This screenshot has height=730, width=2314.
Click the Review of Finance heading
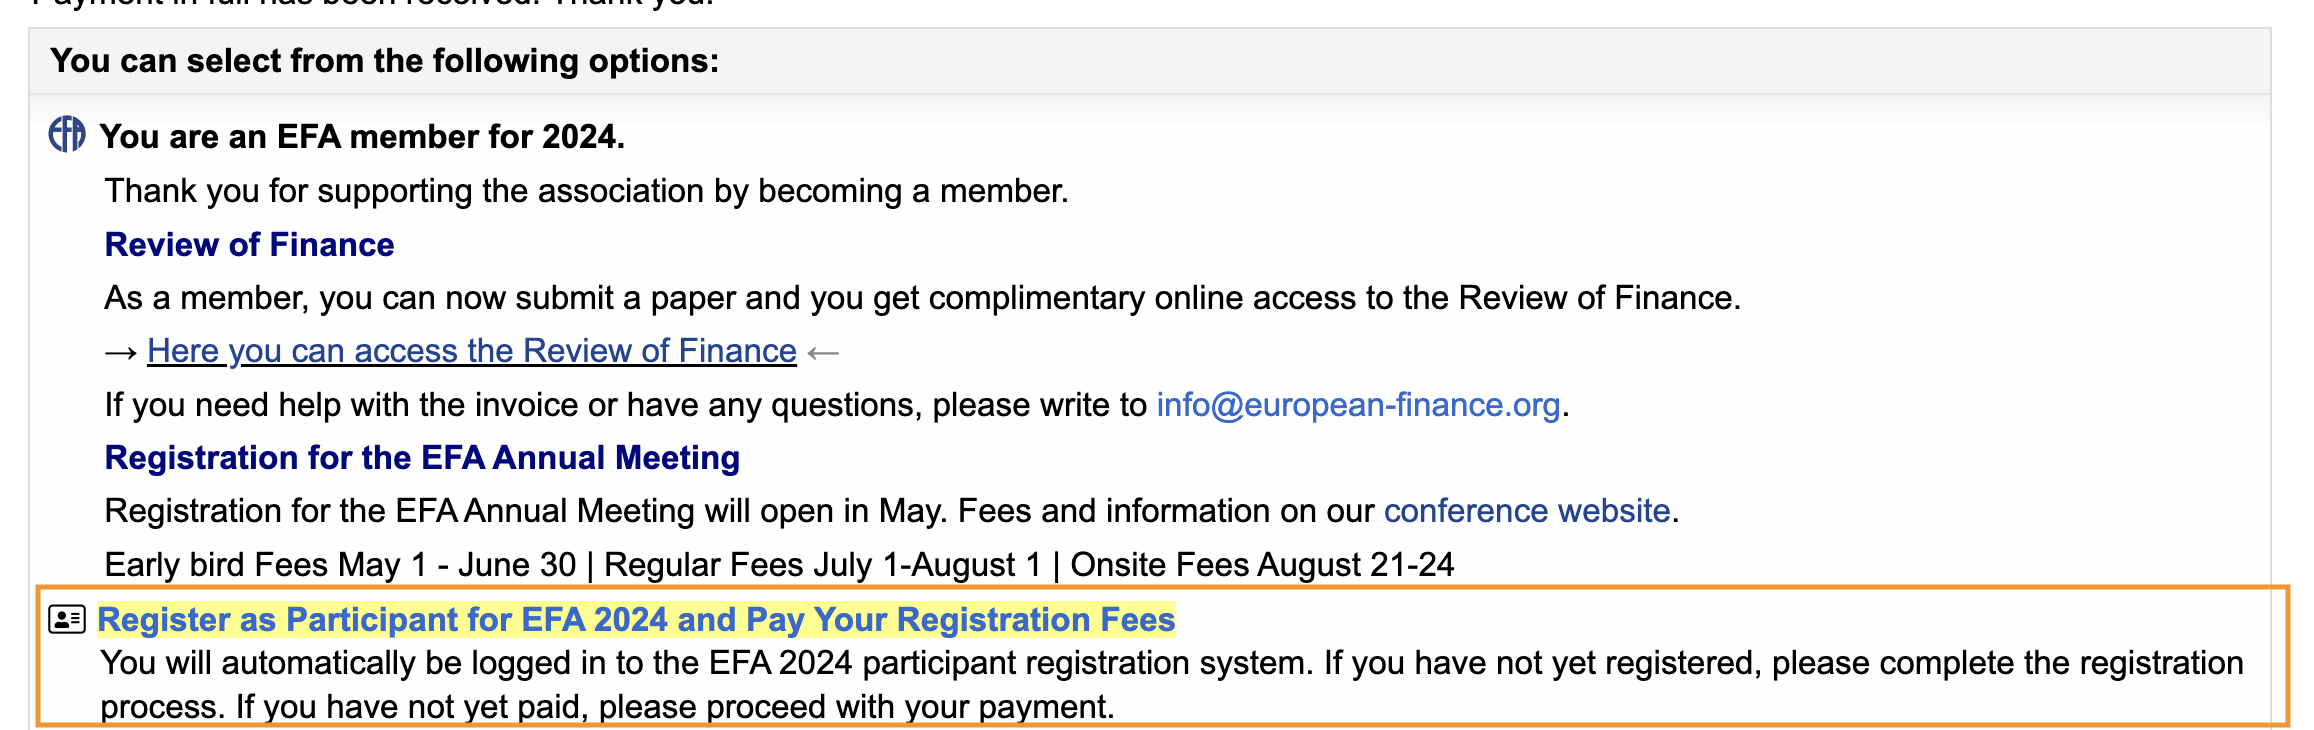click(249, 245)
